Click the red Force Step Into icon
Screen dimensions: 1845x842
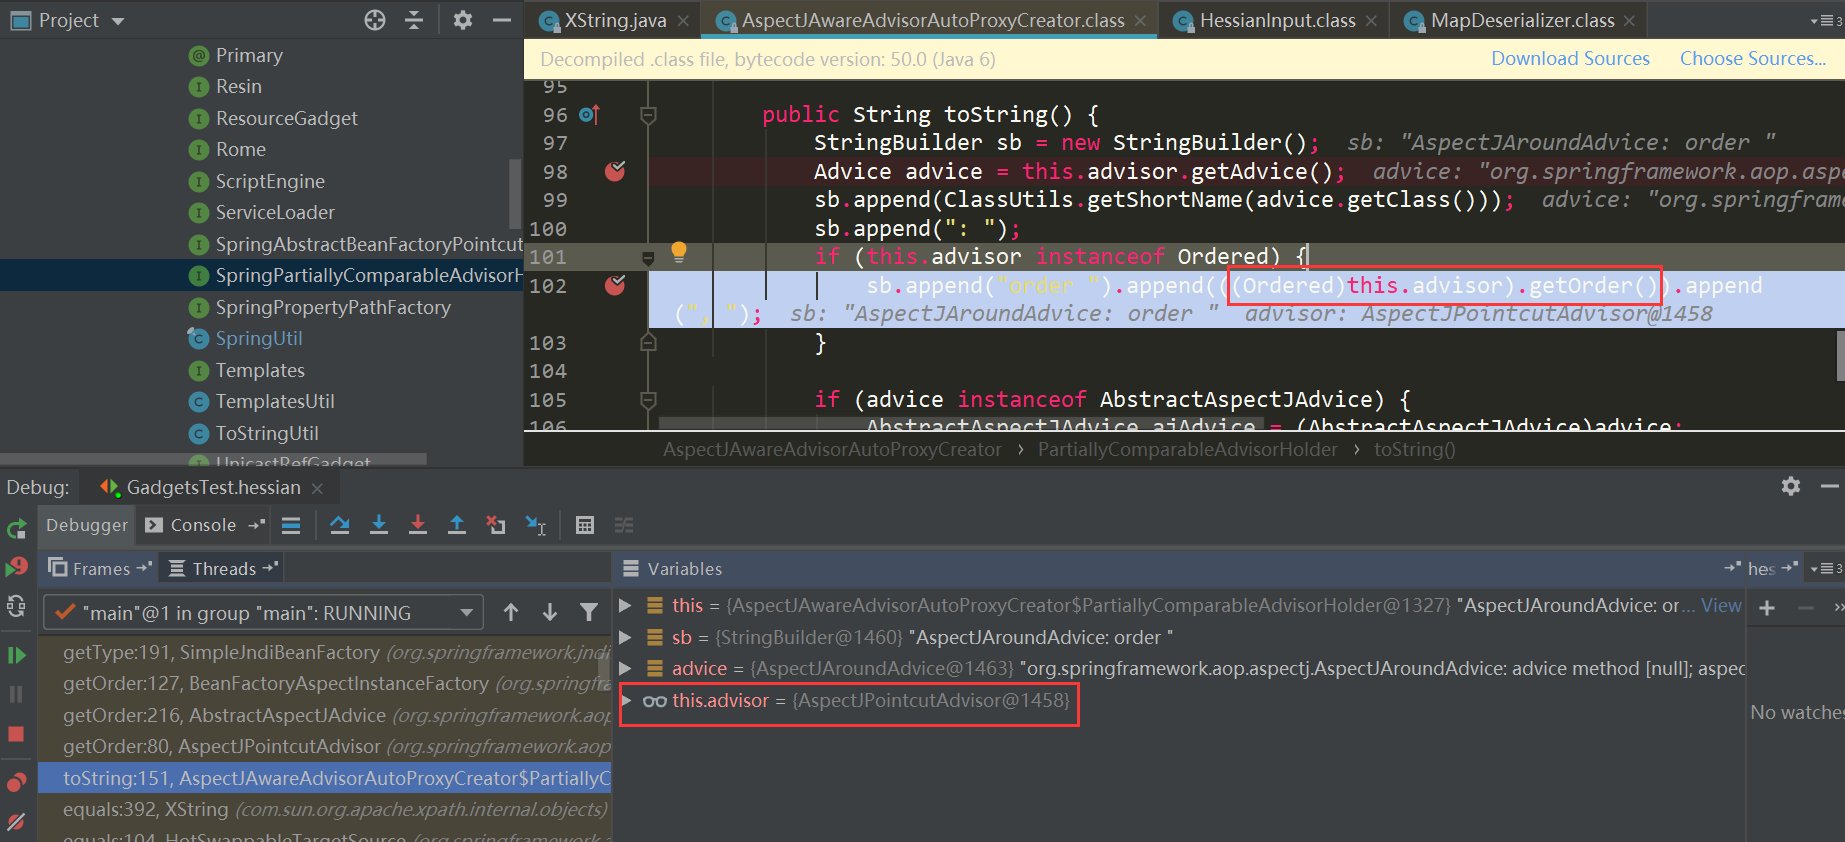(418, 525)
